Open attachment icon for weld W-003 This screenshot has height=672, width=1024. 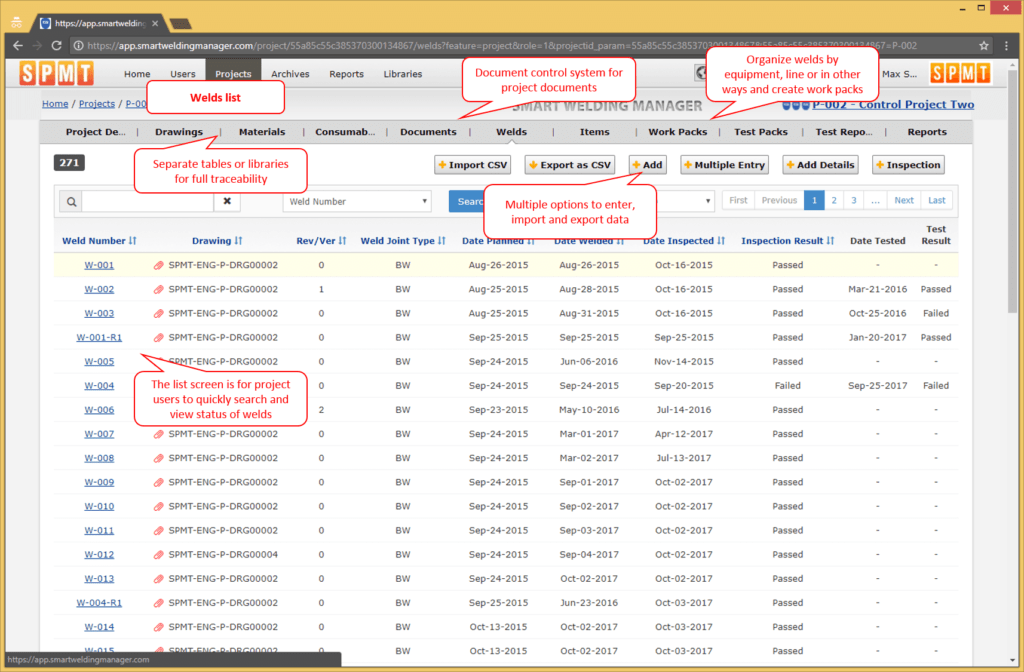click(x=159, y=313)
